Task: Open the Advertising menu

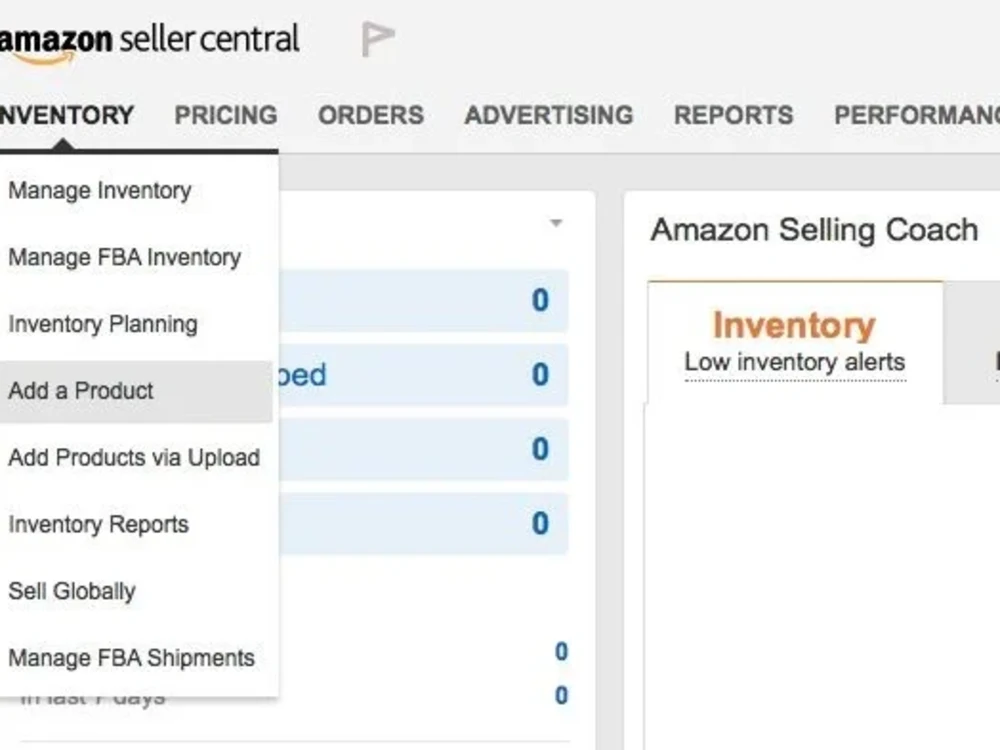Action: tap(549, 115)
